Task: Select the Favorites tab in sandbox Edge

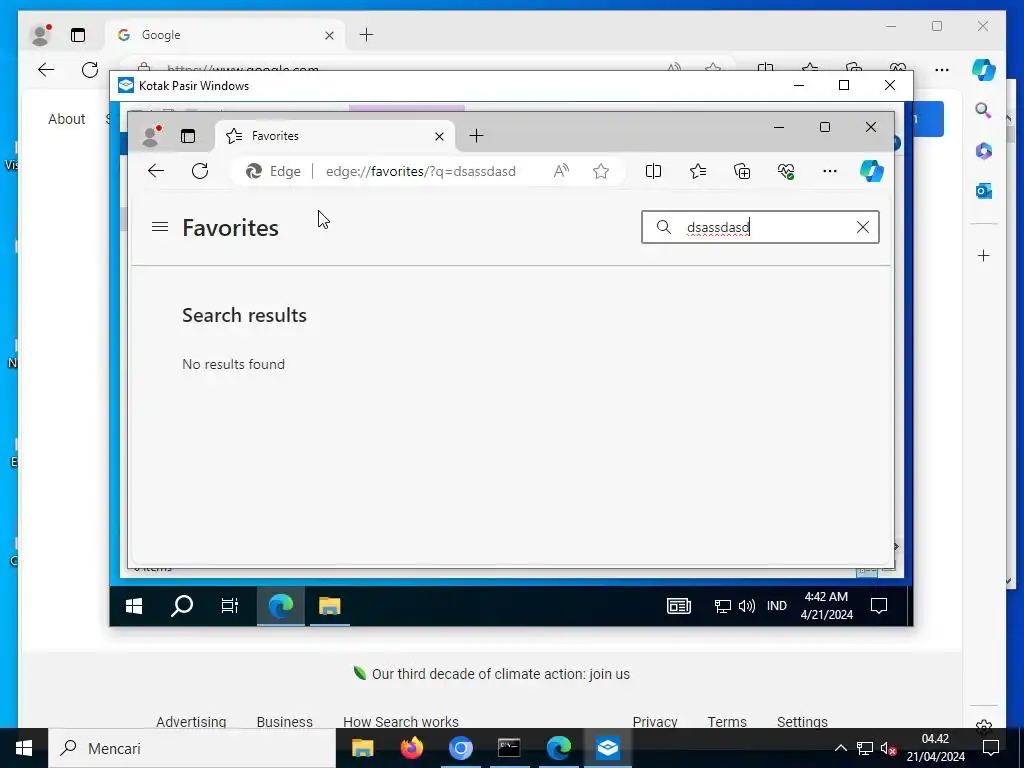Action: click(x=333, y=136)
